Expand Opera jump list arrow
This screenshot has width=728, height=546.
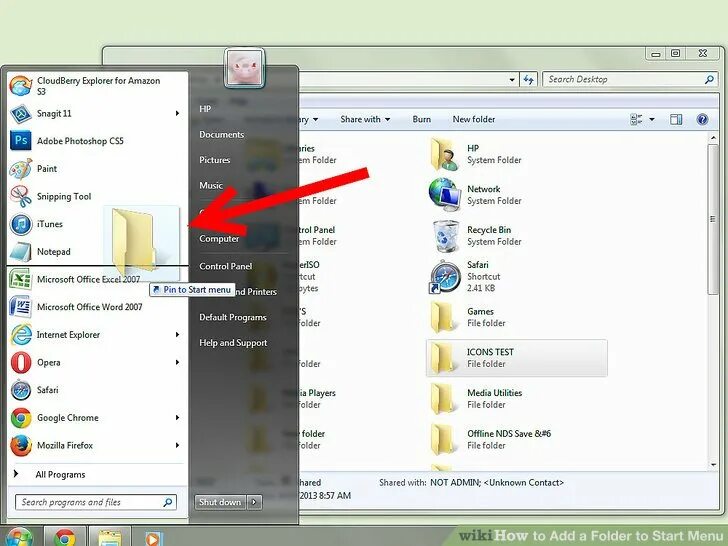pyautogui.click(x=177, y=362)
